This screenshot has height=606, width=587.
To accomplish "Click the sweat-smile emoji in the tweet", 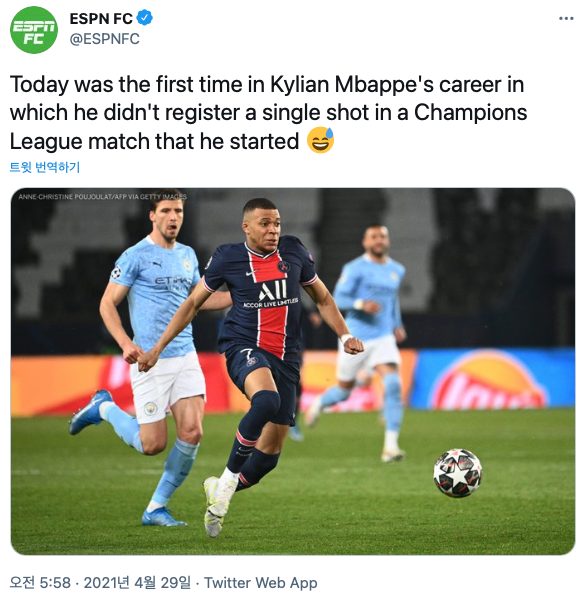I will (320, 140).
